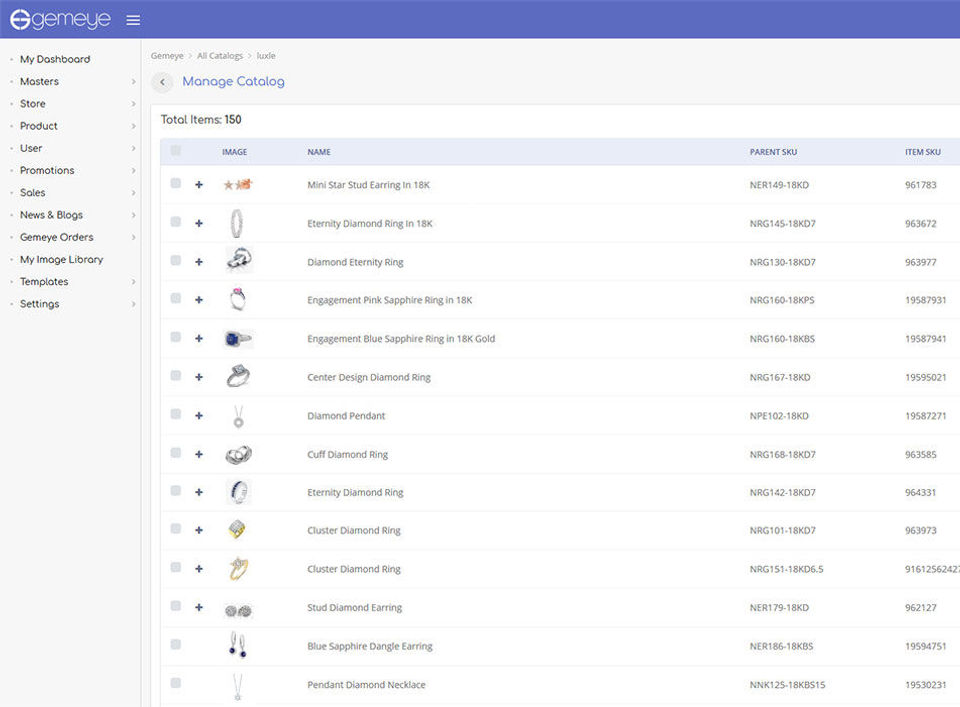
Task: Expand the Settings sidebar chevron
Action: pyautogui.click(x=133, y=304)
